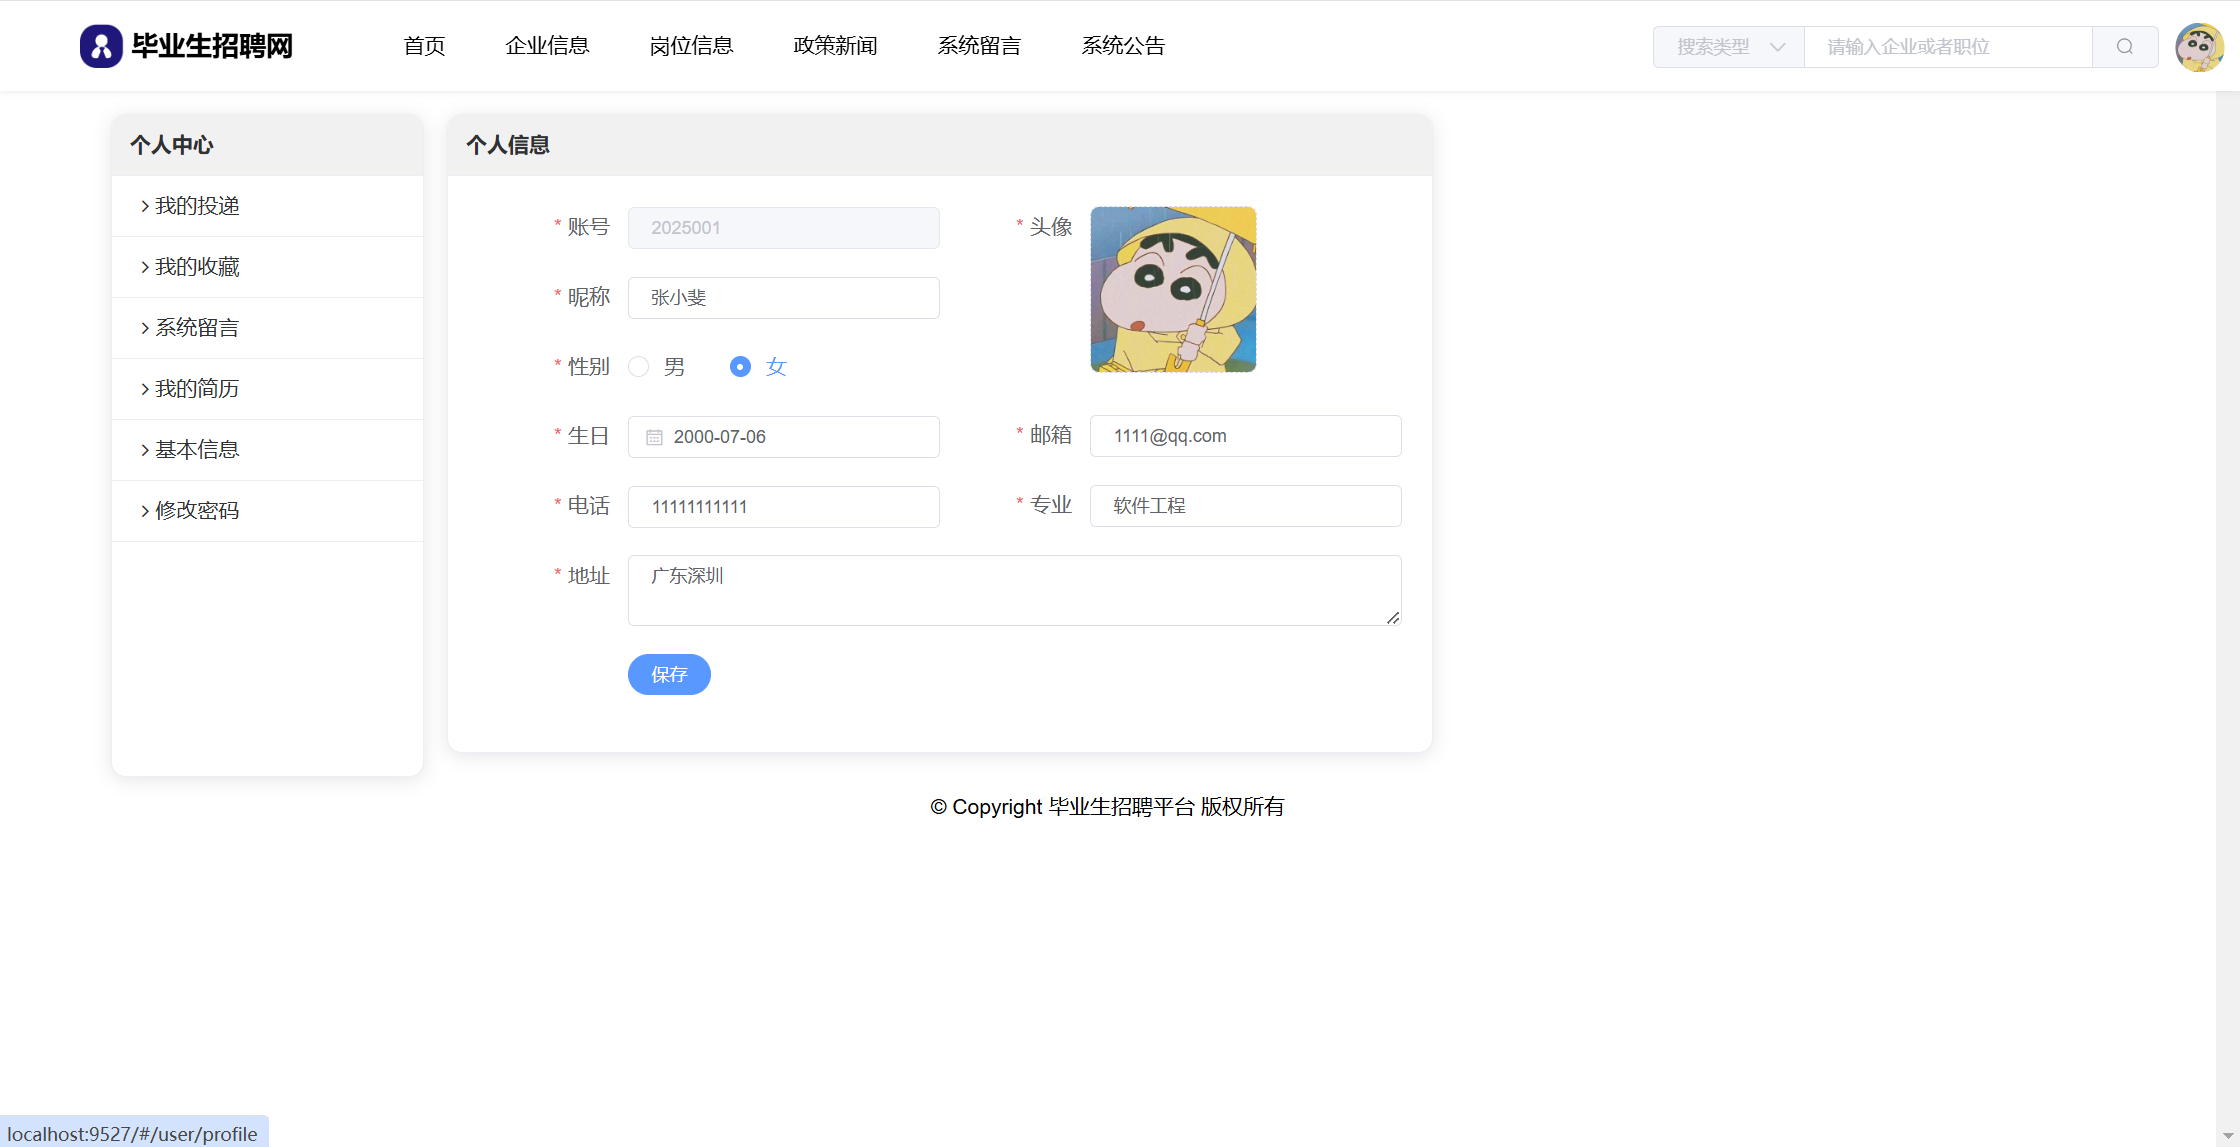Click the calendar icon in birthday field

pos(654,437)
